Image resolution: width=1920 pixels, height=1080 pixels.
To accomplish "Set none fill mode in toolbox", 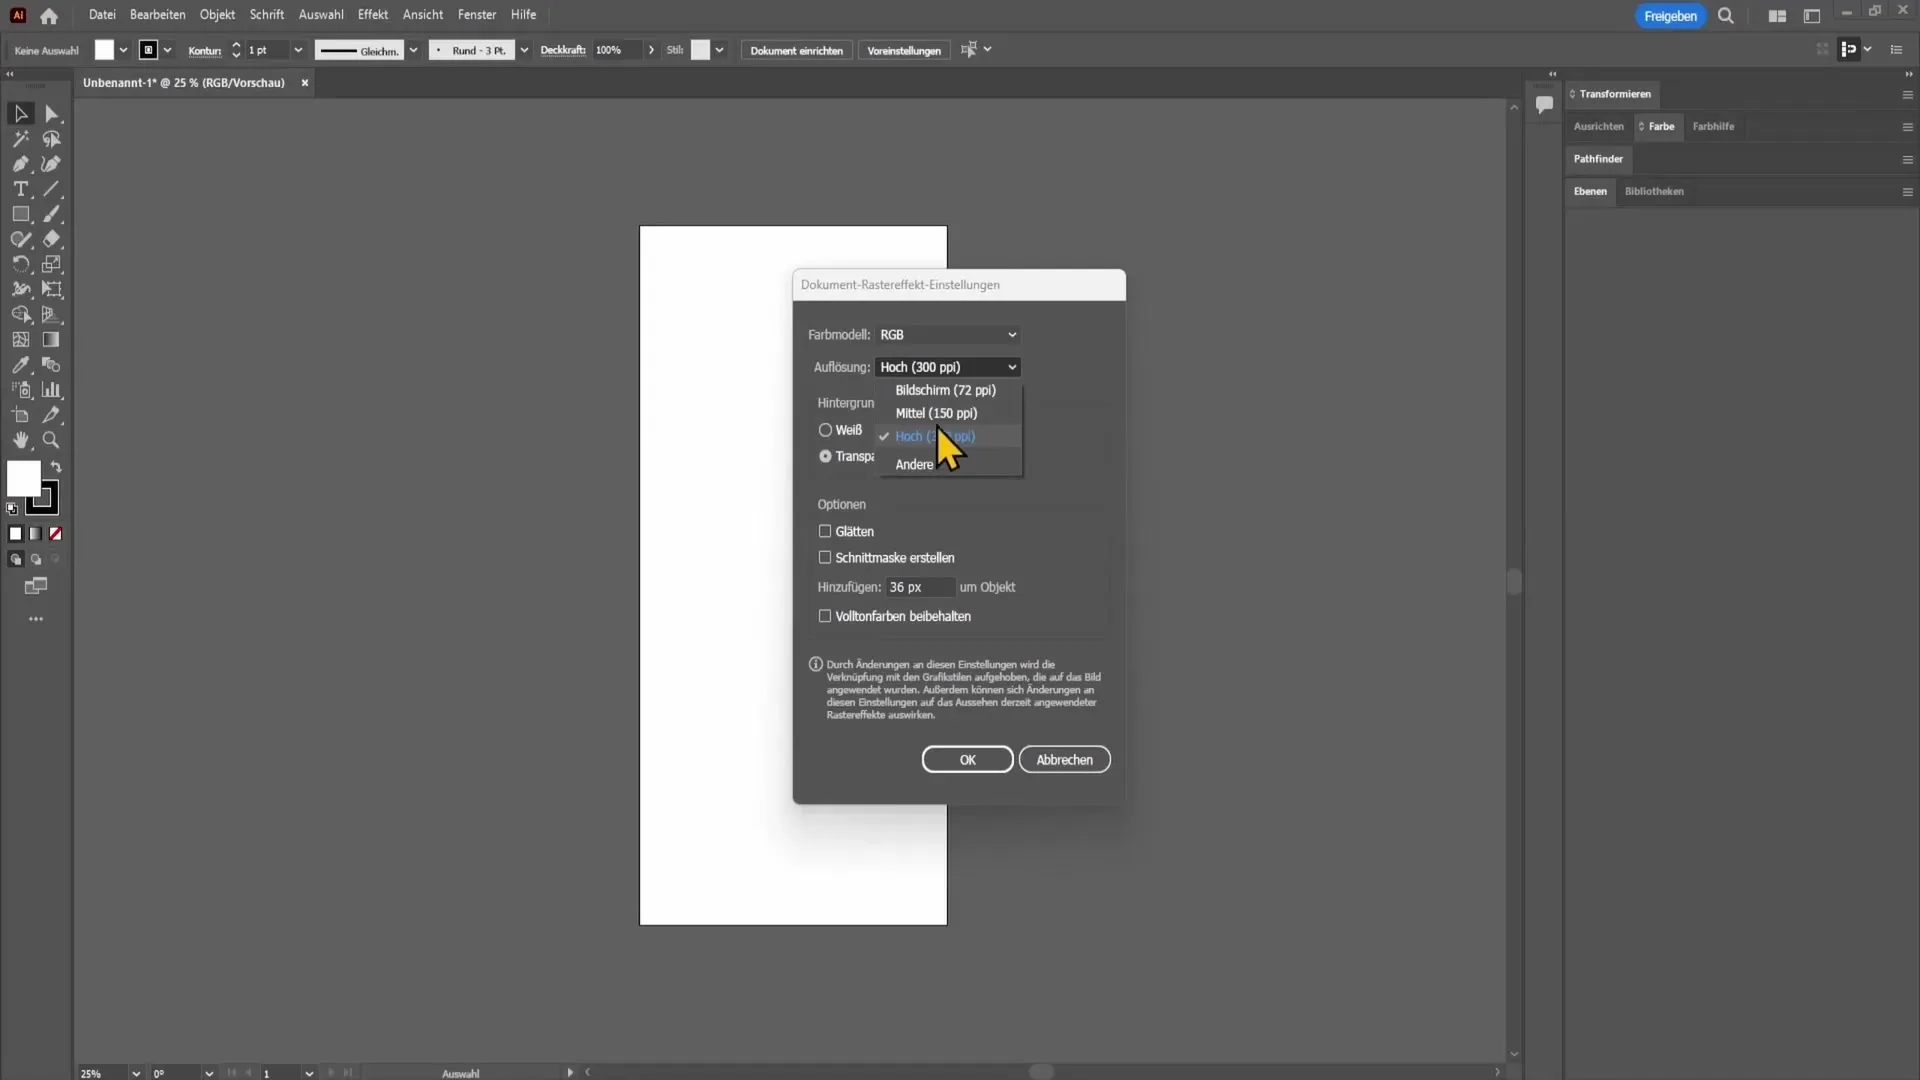I will pyautogui.click(x=56, y=534).
